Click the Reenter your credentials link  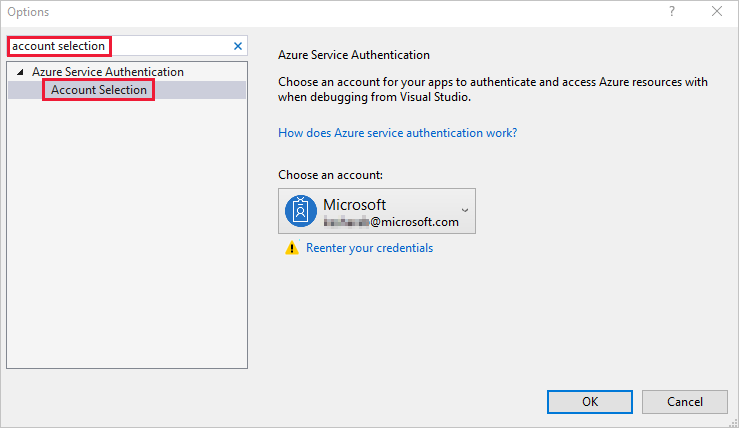[369, 248]
